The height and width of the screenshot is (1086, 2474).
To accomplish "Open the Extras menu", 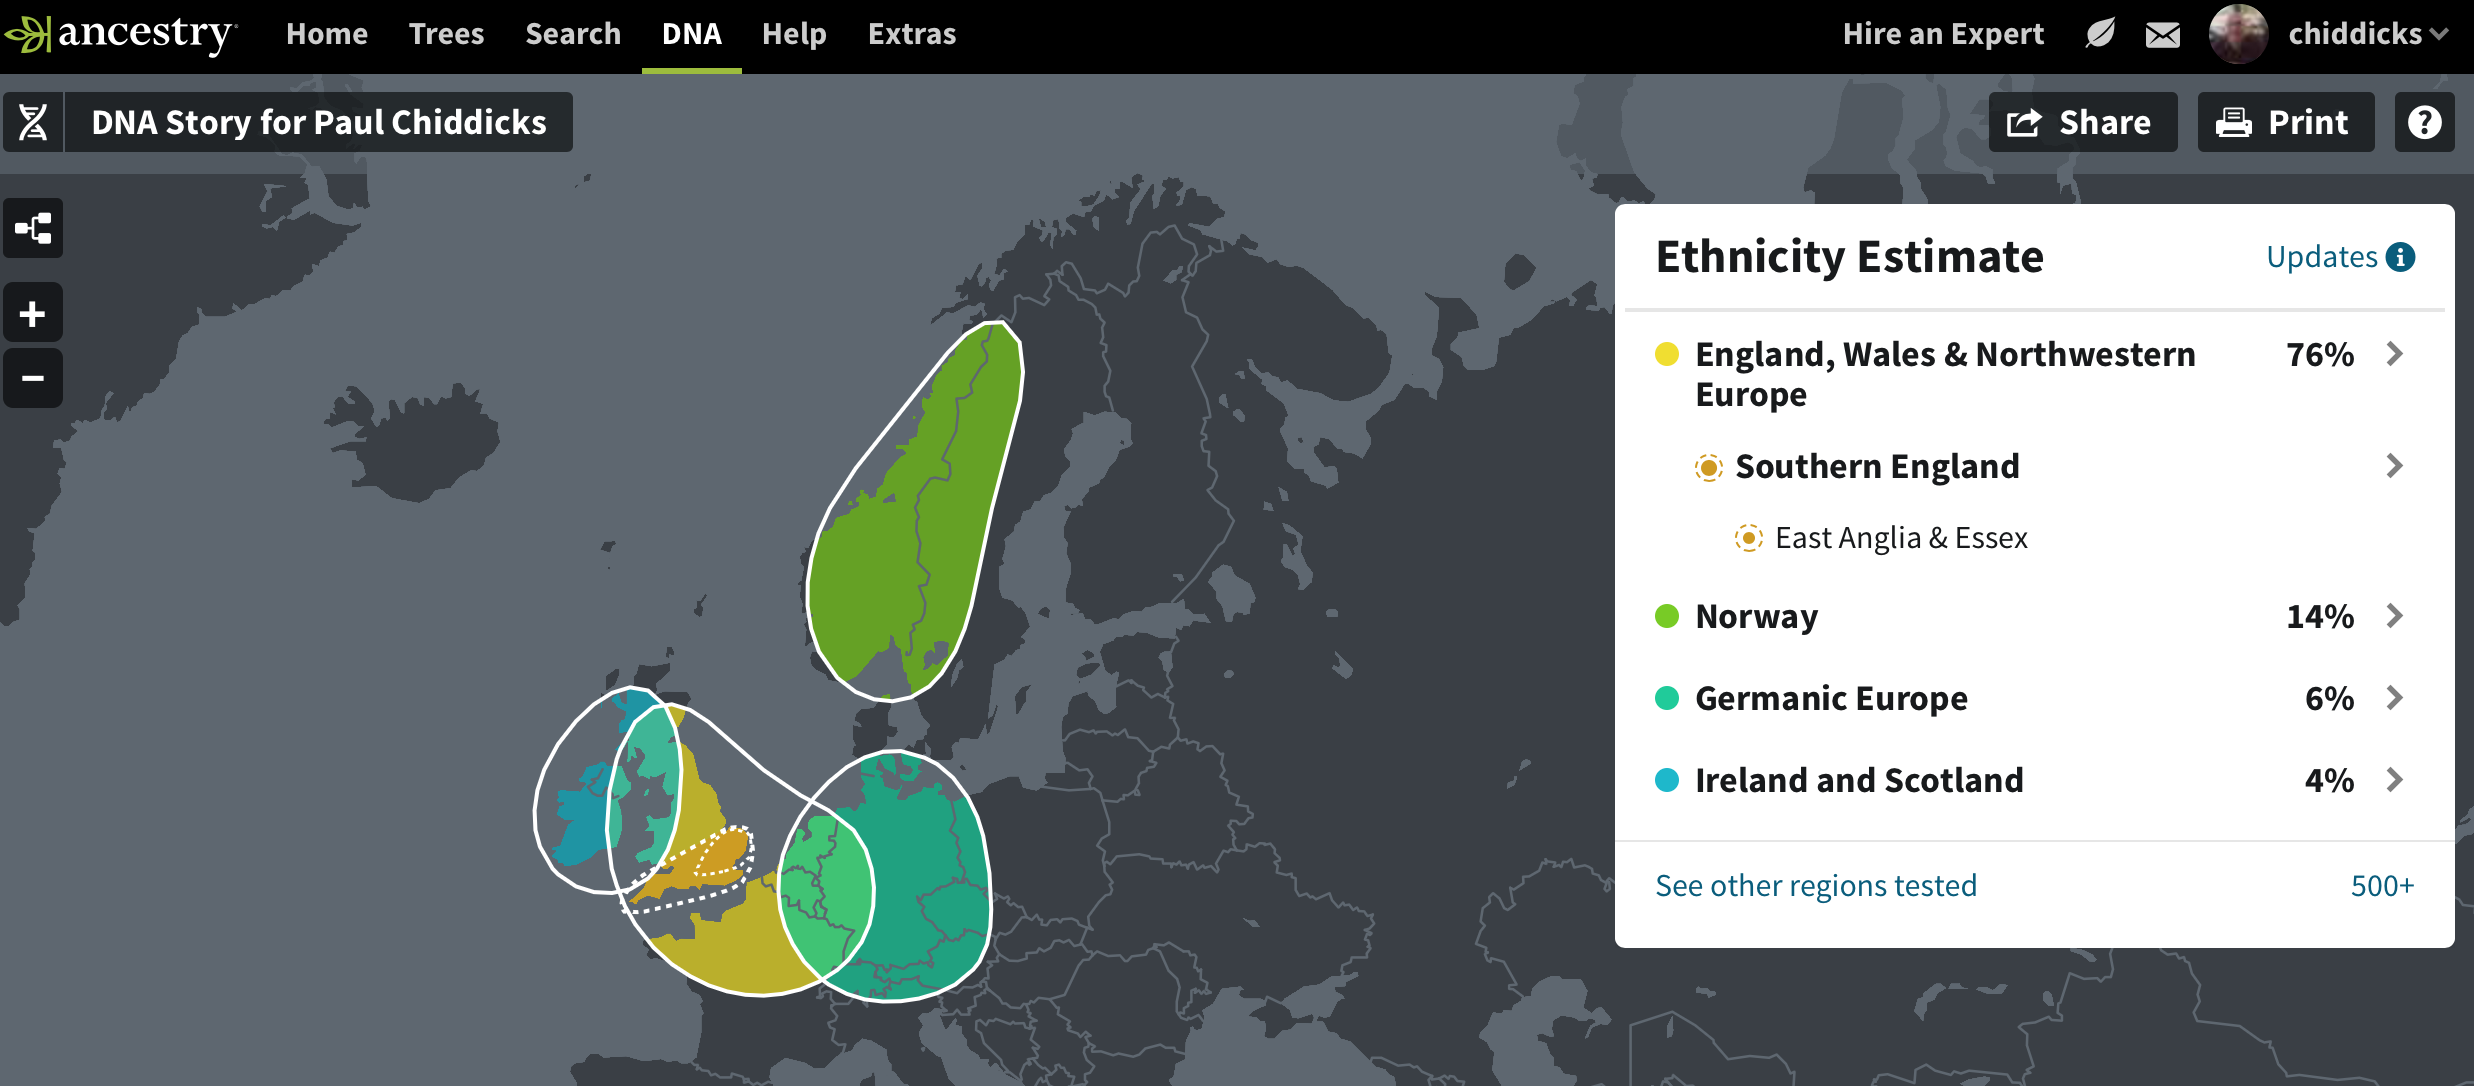I will tap(912, 34).
